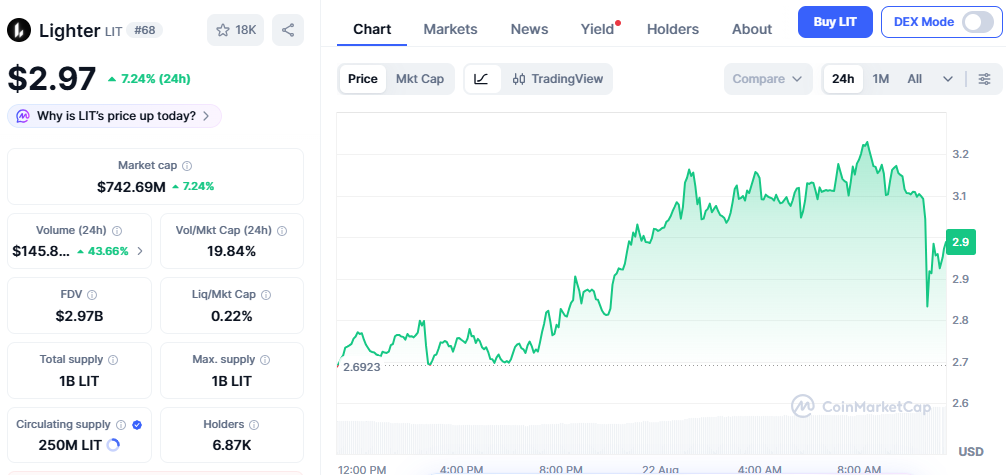The image size is (1006, 475).
Task: Show info tooltip for Circulating supply
Action: (x=121, y=424)
